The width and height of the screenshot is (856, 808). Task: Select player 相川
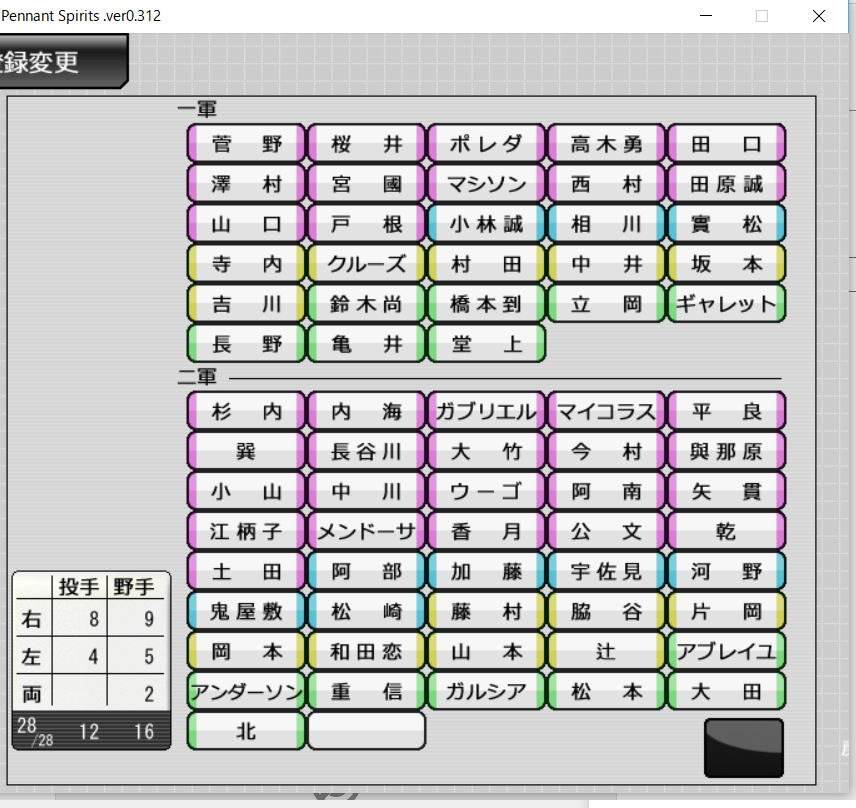click(x=607, y=224)
